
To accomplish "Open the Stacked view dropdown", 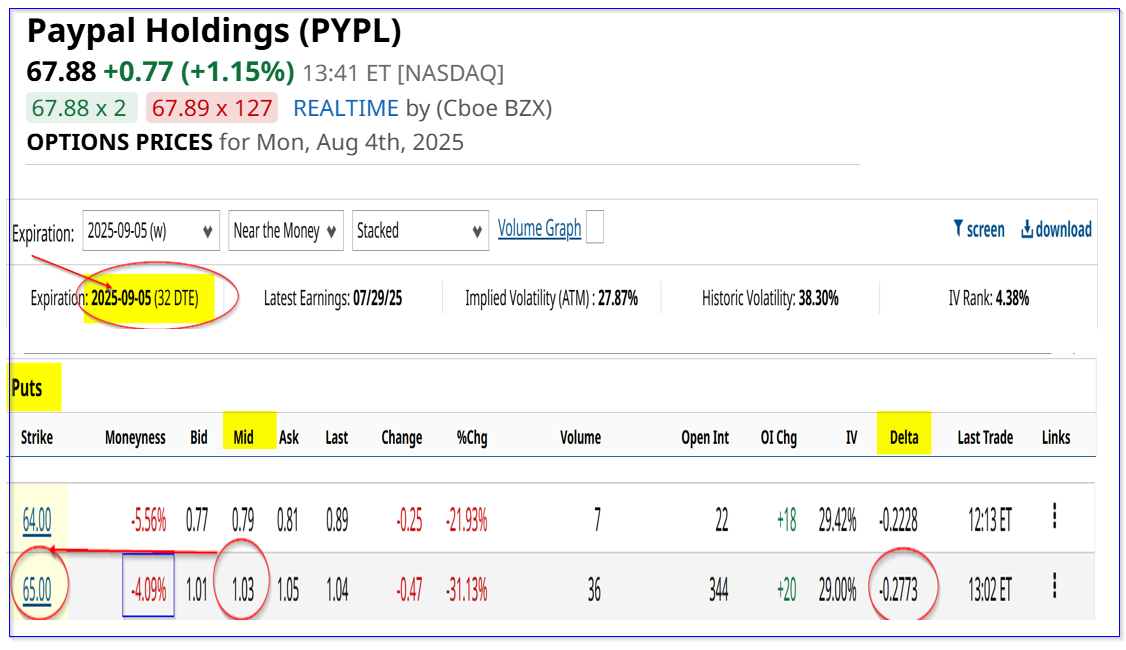I will pos(420,231).
